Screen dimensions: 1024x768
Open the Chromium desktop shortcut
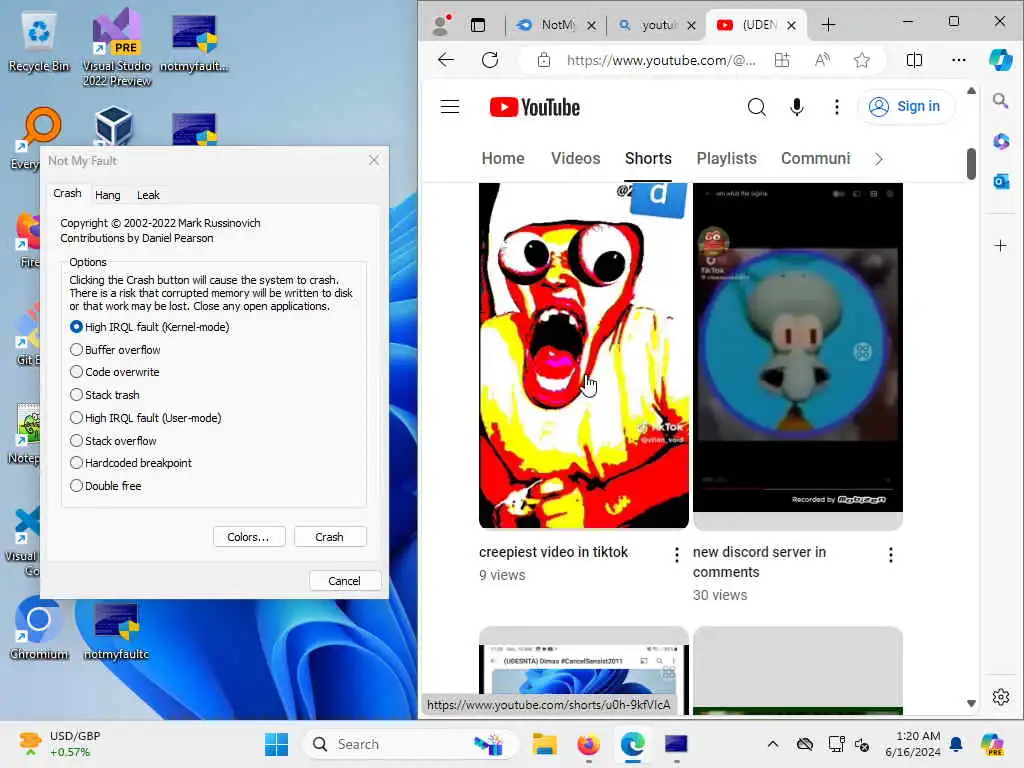(x=39, y=629)
